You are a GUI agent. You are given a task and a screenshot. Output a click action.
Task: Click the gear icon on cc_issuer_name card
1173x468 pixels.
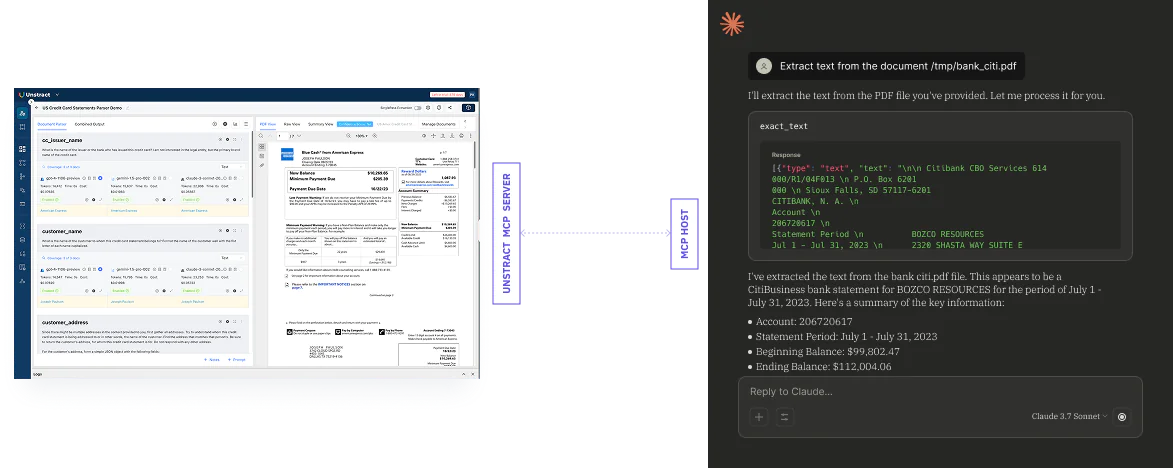(x=227, y=140)
